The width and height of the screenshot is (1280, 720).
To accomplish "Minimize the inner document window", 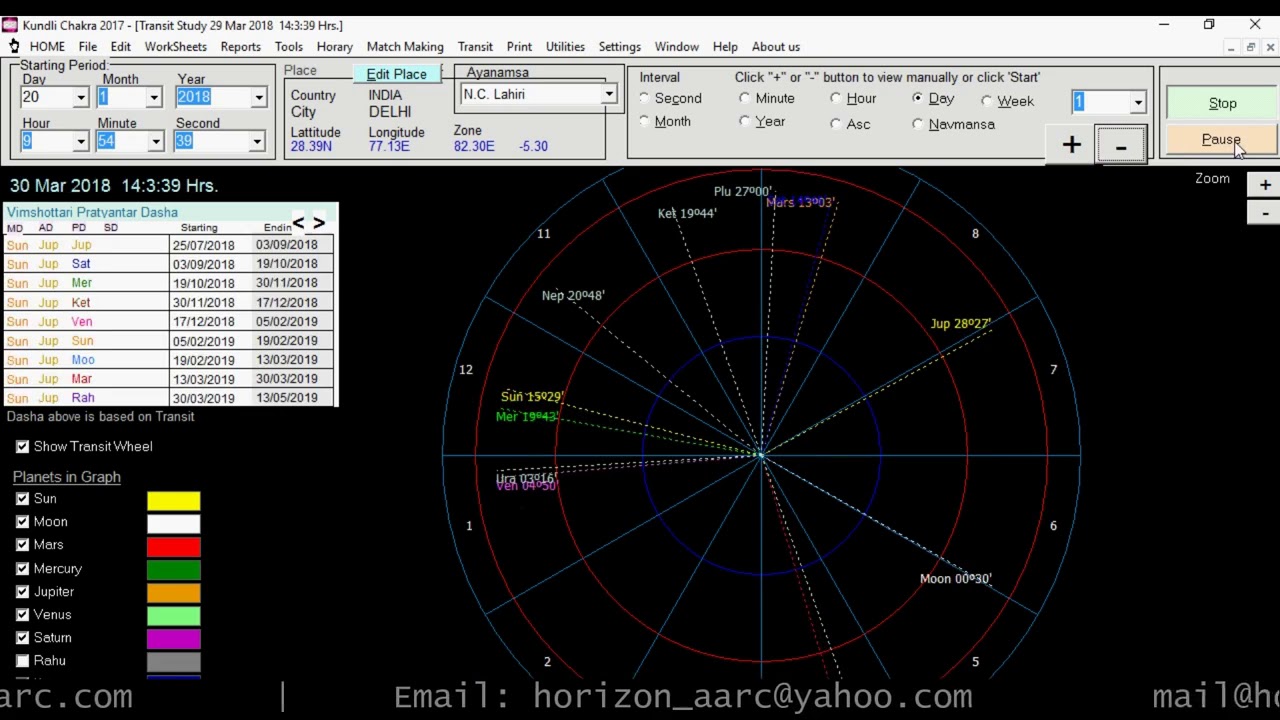I will (x=1230, y=47).
